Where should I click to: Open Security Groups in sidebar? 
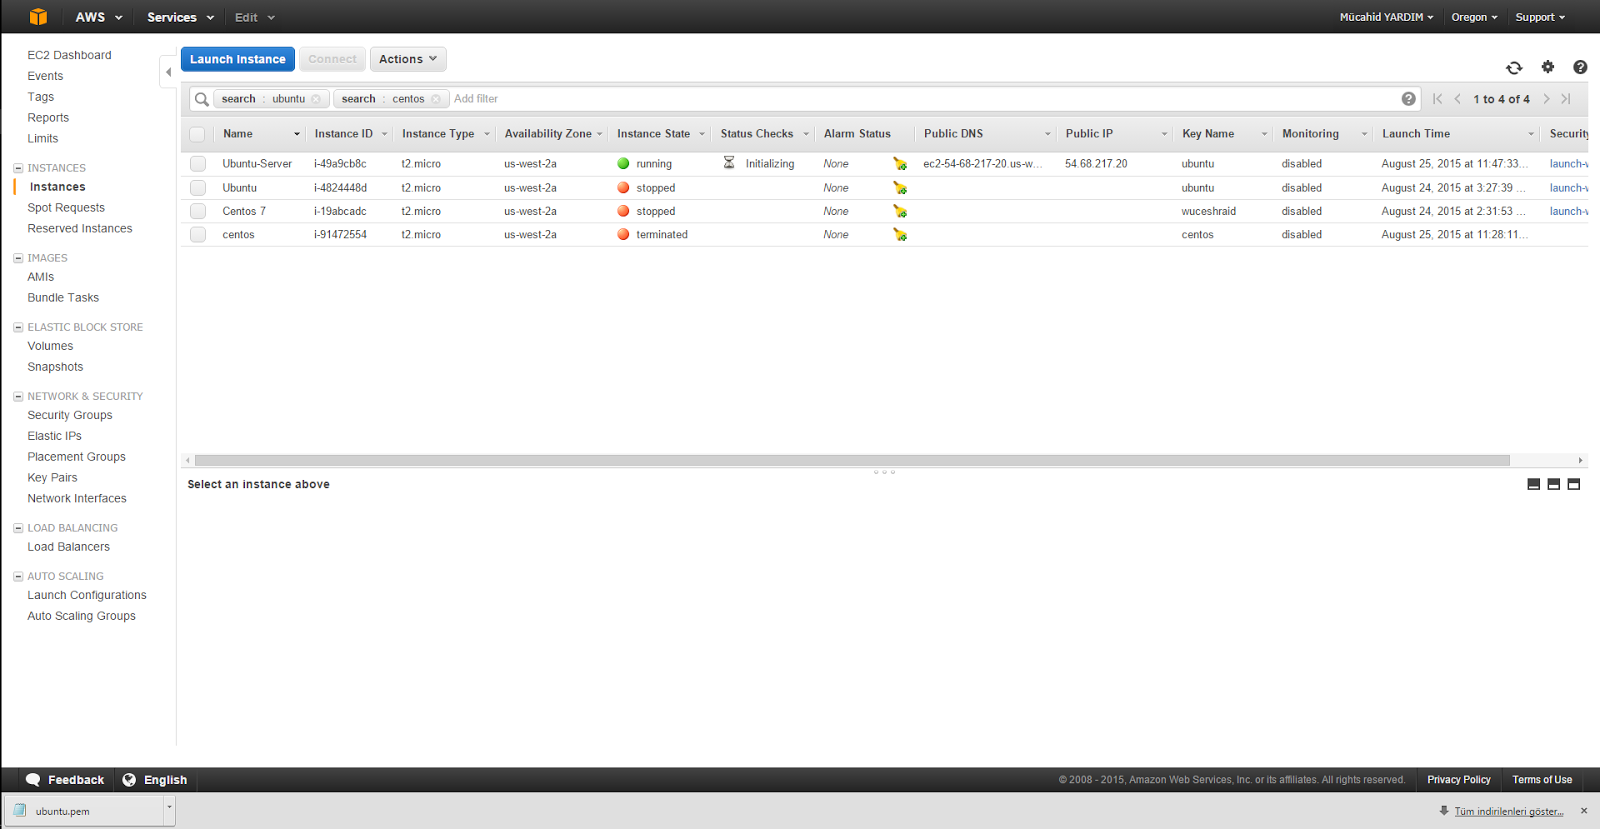[70, 415]
